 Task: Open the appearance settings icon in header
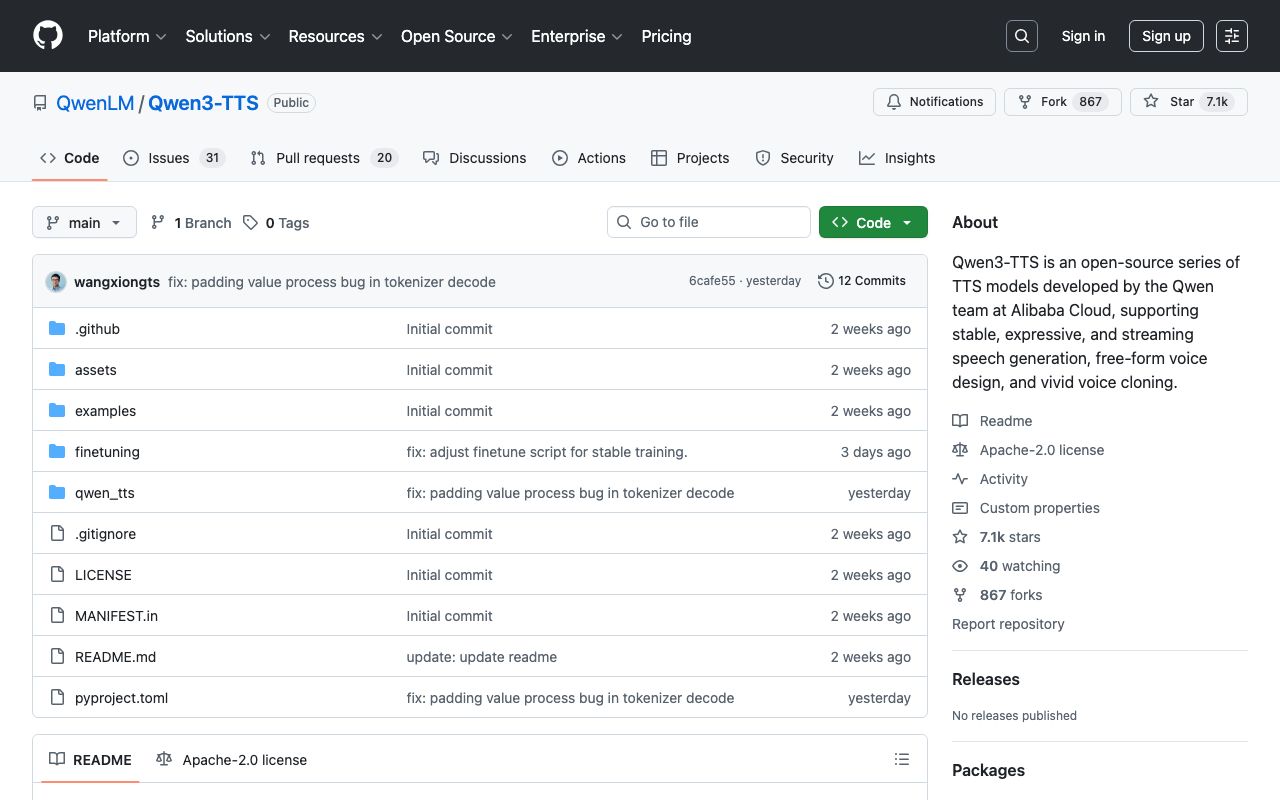1231,36
